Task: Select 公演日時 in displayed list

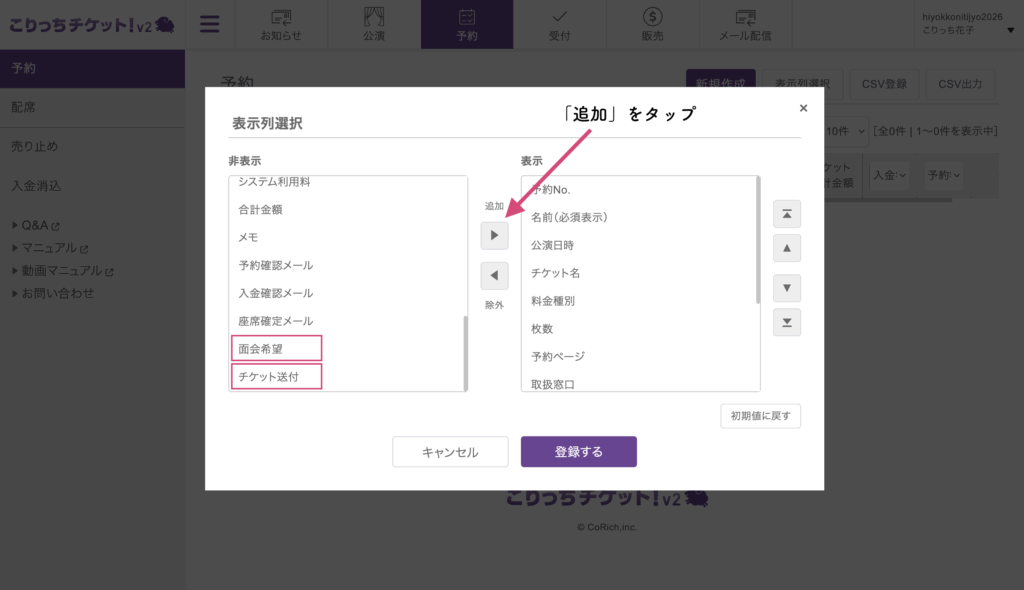Action: tap(552, 245)
